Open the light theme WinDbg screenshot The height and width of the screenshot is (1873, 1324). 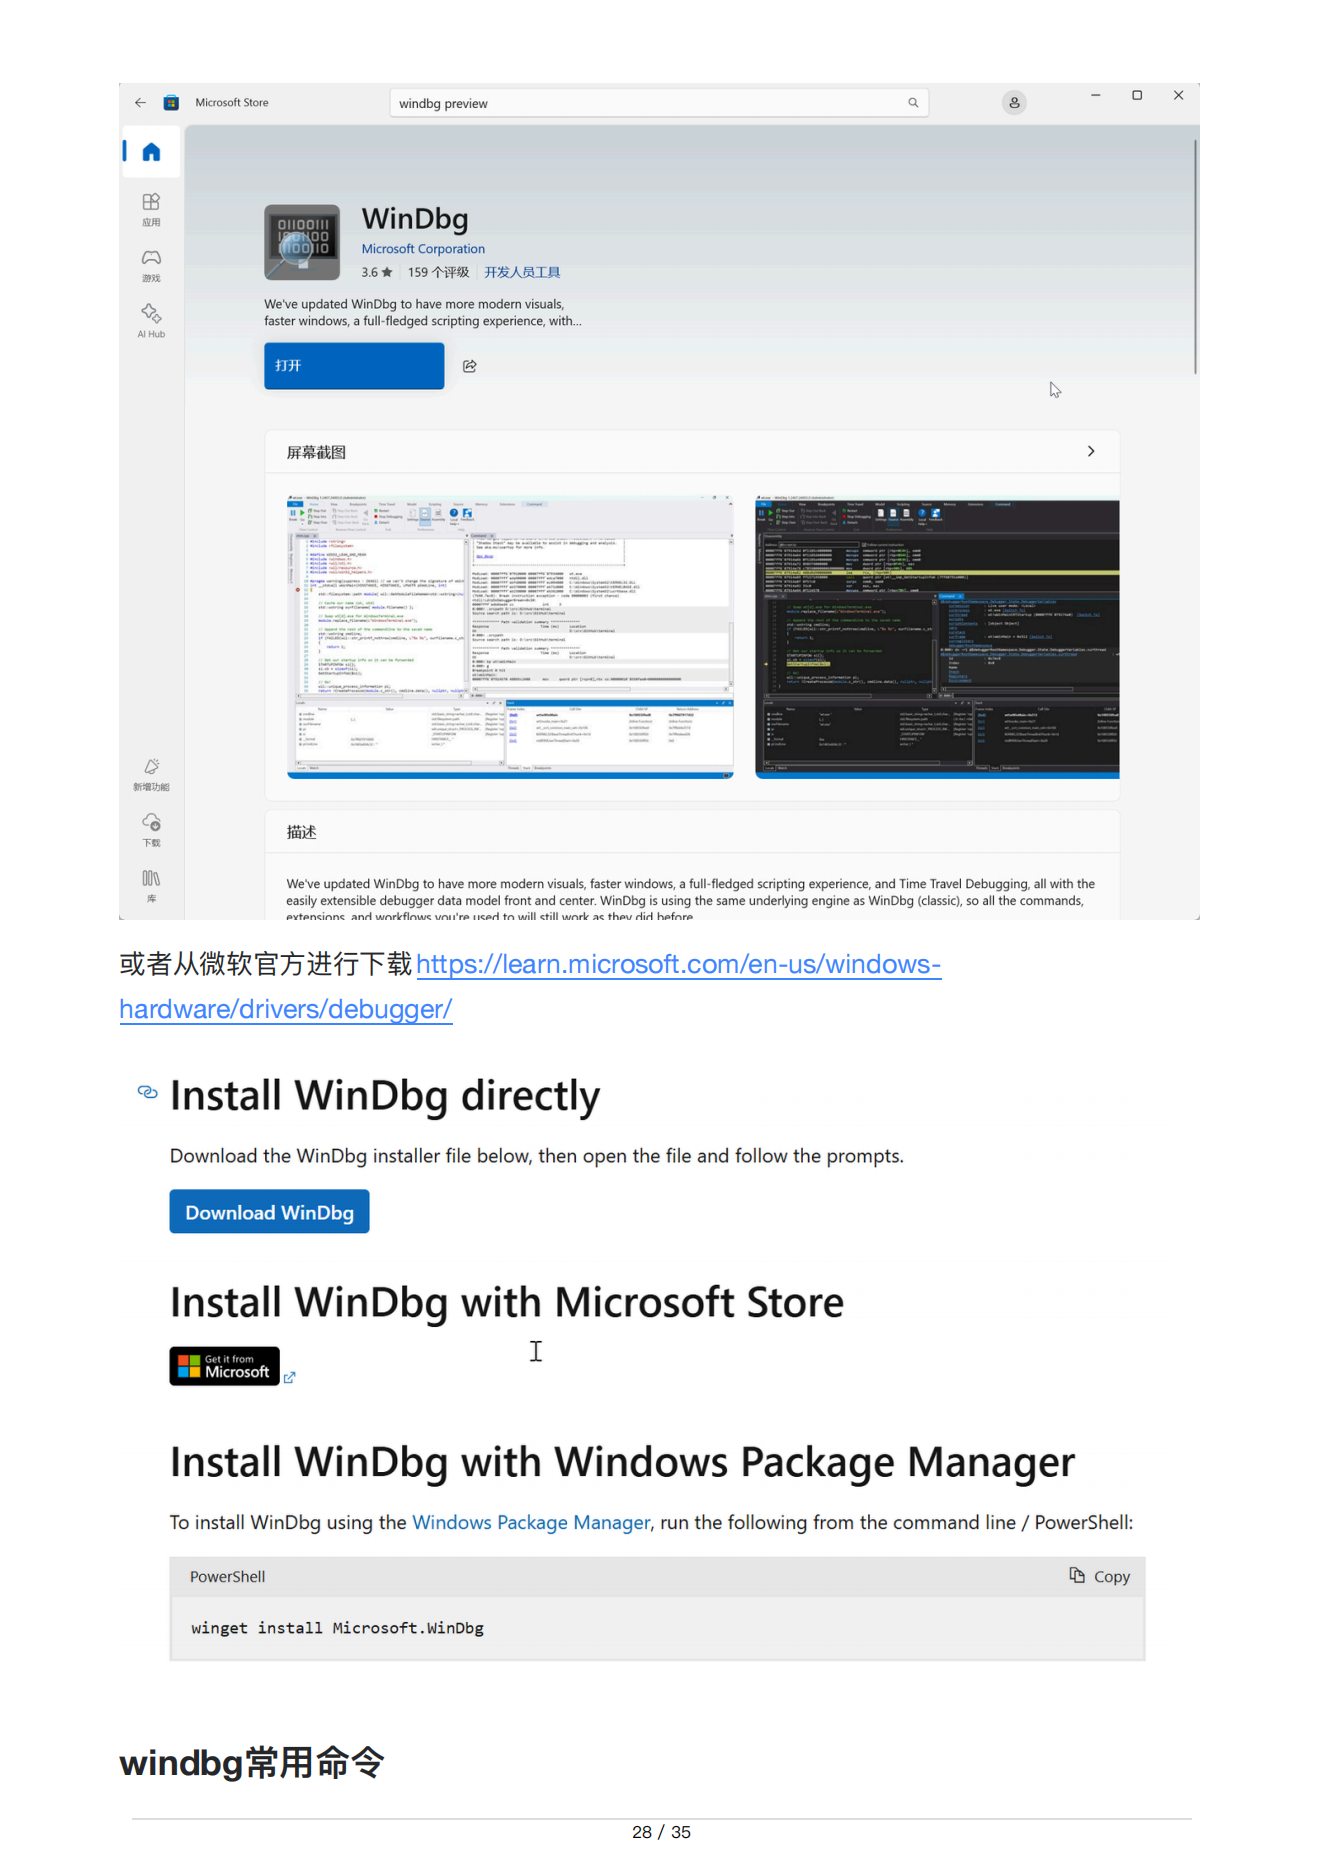[x=510, y=637]
